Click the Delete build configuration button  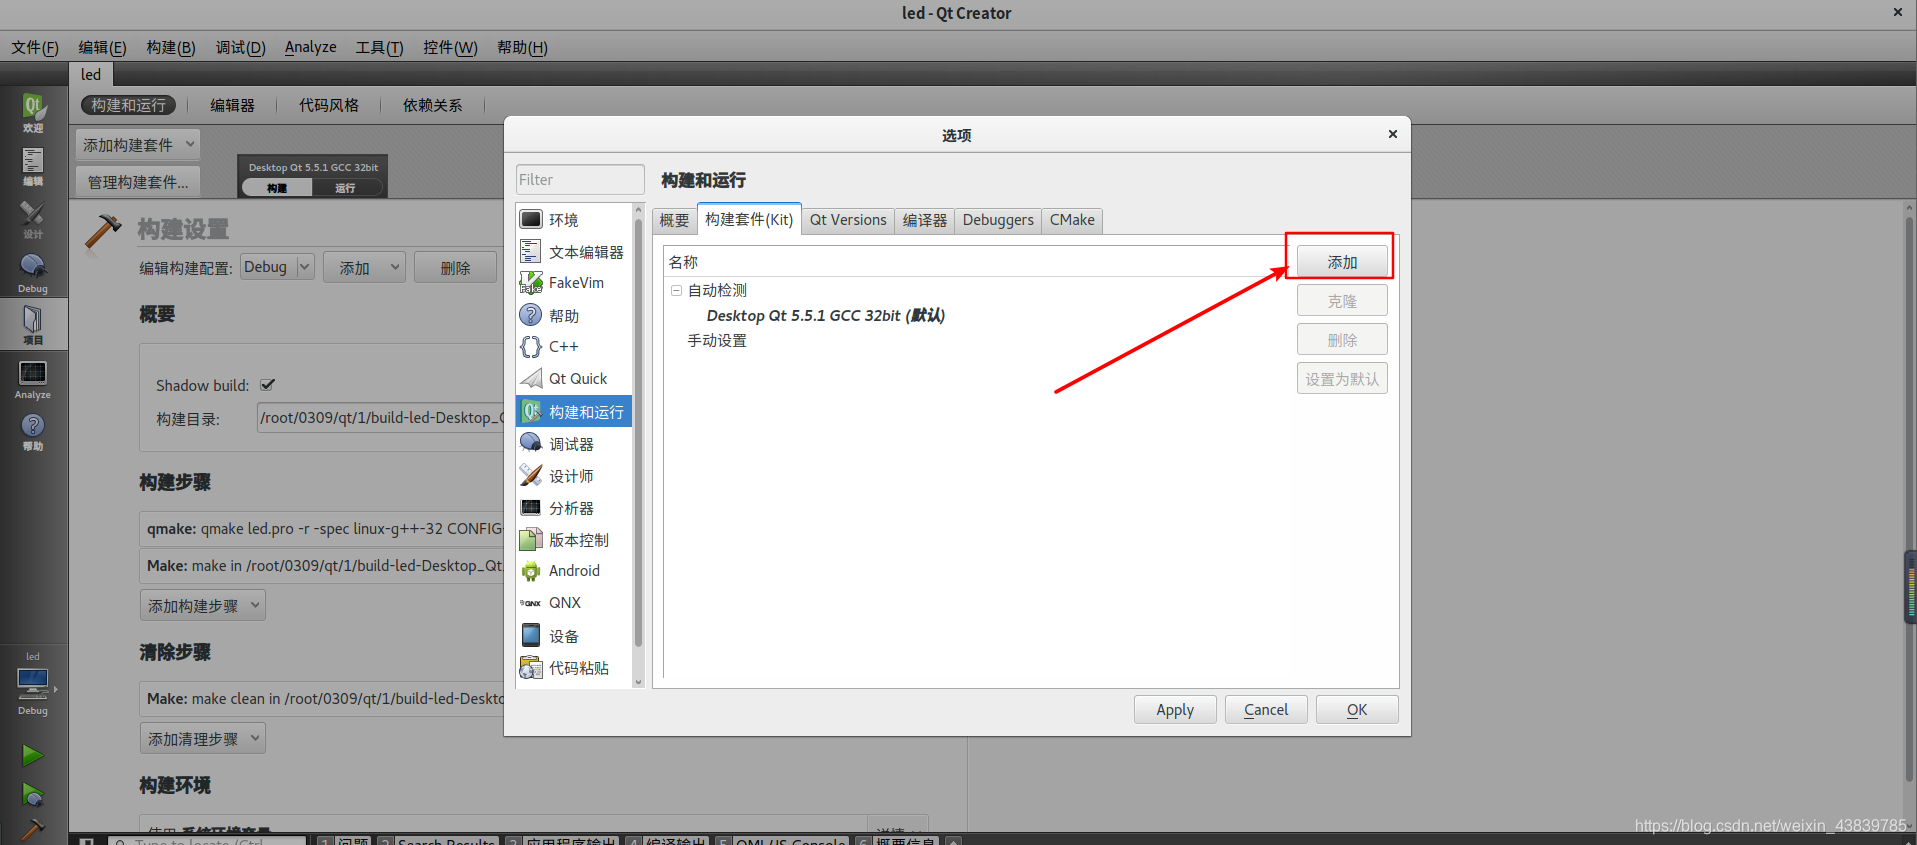click(x=455, y=267)
